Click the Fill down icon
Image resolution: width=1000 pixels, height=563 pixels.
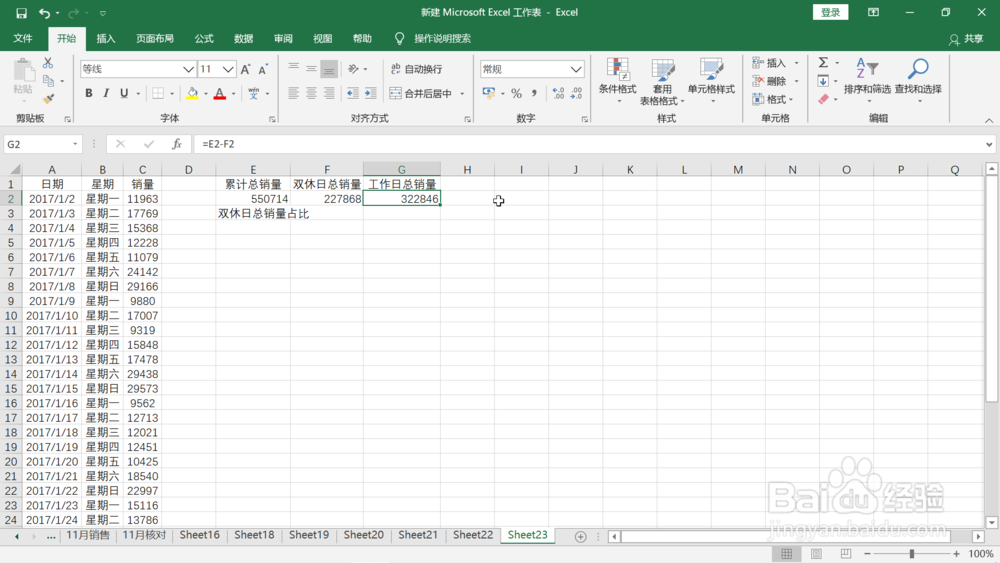[823, 81]
